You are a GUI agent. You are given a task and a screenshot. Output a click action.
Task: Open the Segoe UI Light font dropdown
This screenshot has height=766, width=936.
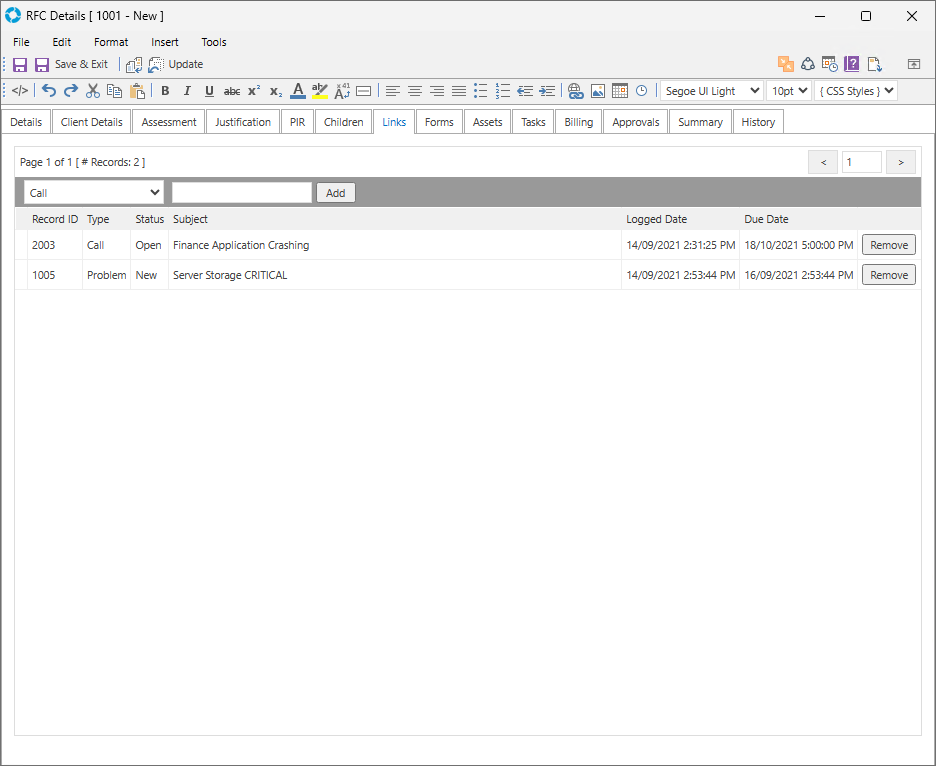coord(711,91)
